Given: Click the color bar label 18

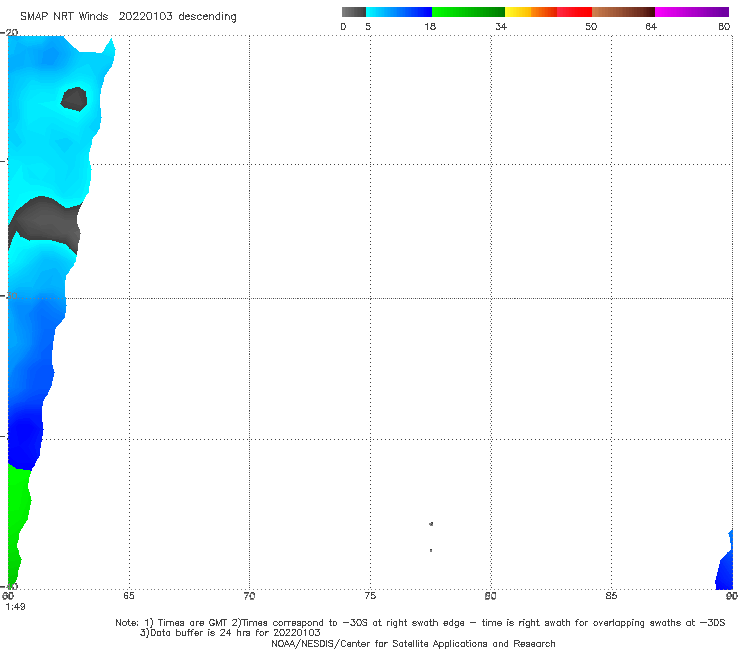Looking at the screenshot, I should [x=430, y=27].
